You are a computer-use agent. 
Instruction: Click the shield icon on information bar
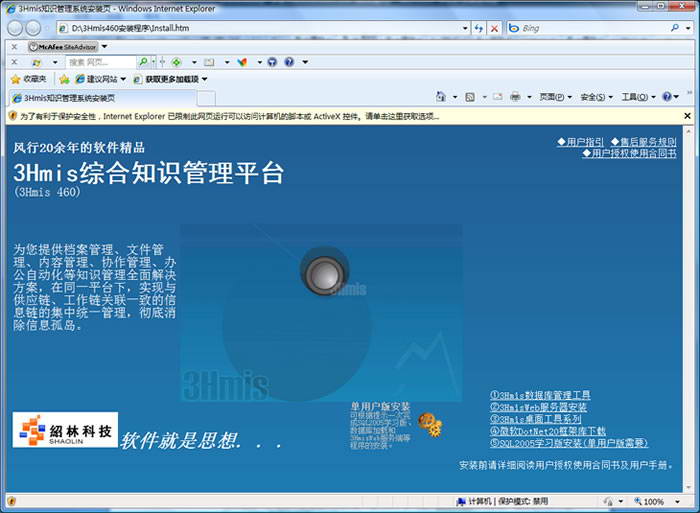click(12, 116)
